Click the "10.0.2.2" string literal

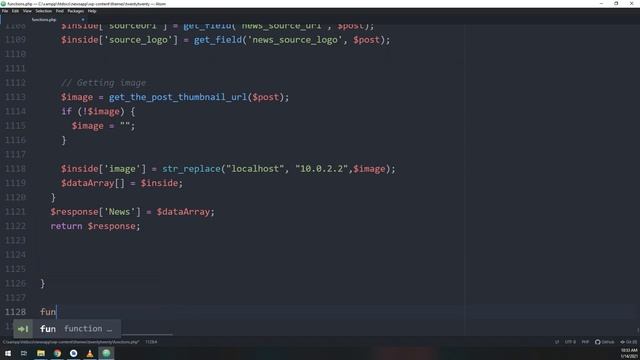(x=321, y=169)
